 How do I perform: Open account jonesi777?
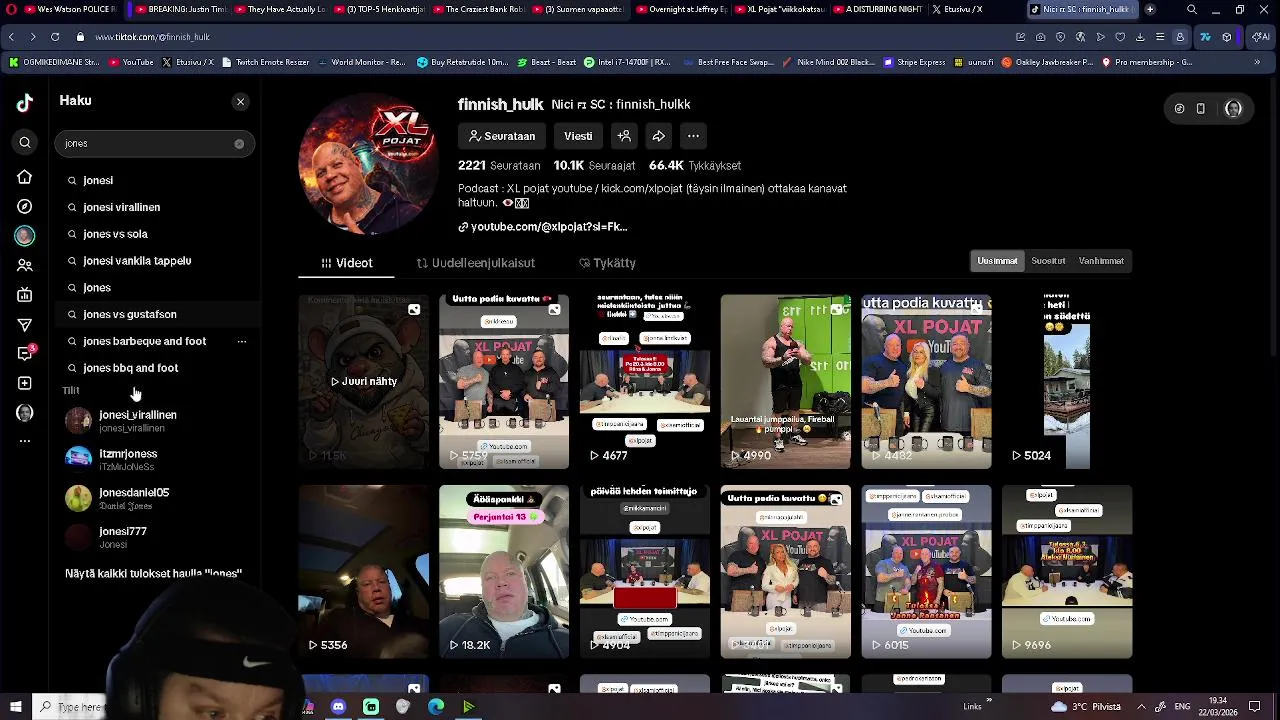[x=155, y=537]
